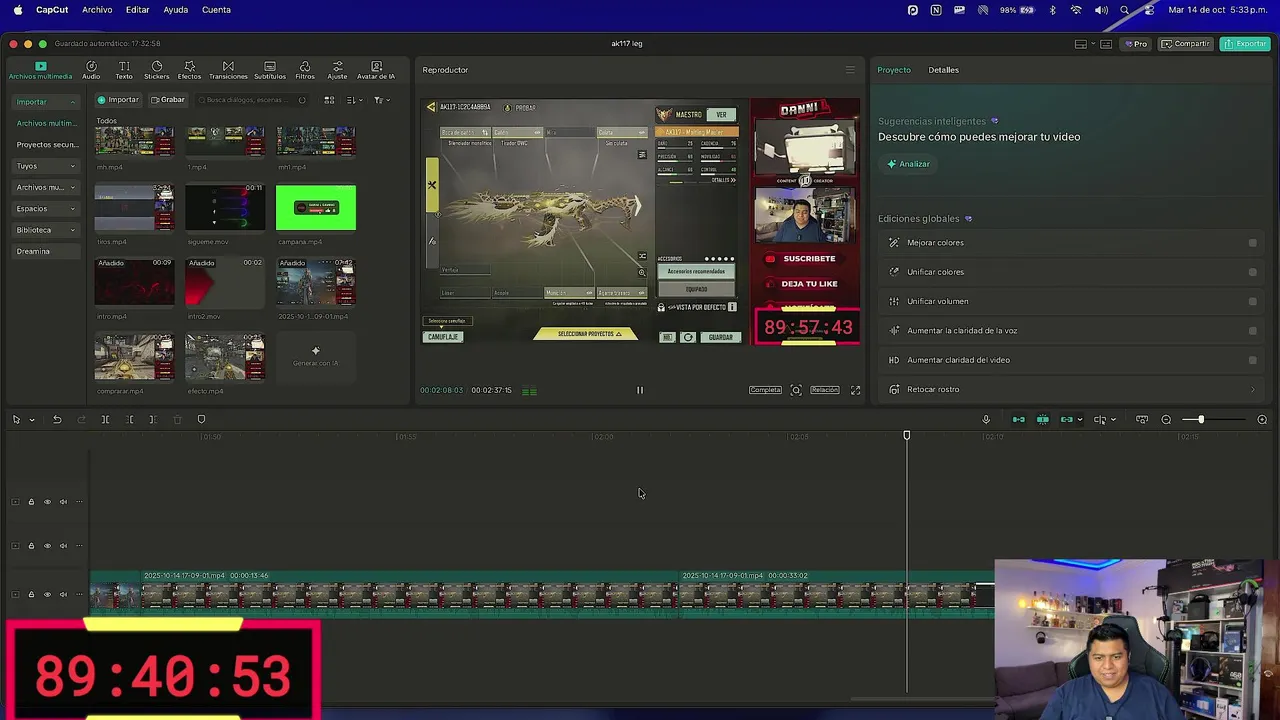Add a marker on the timeline
The image size is (1280, 720).
201,419
